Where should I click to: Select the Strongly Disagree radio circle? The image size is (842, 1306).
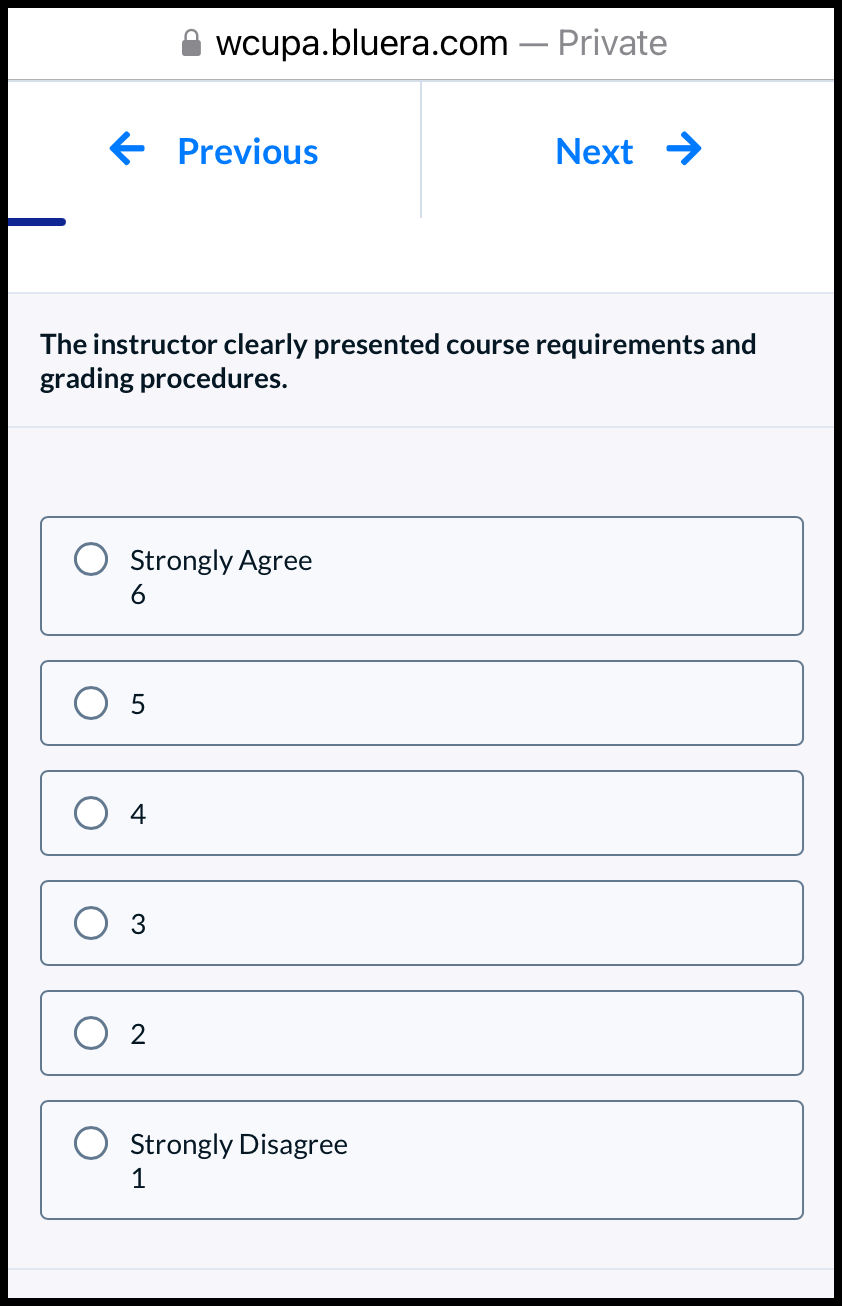pos(91,1143)
